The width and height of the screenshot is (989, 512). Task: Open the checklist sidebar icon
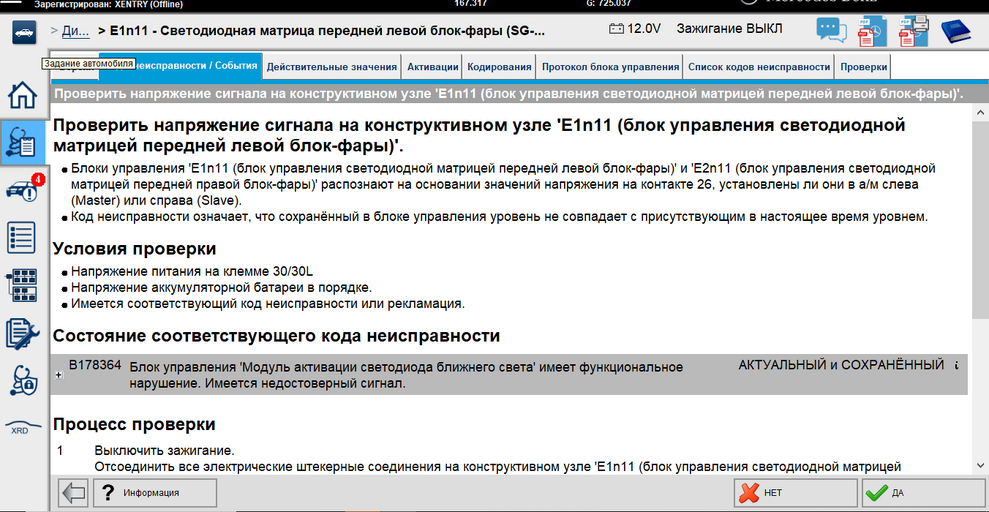[21, 238]
